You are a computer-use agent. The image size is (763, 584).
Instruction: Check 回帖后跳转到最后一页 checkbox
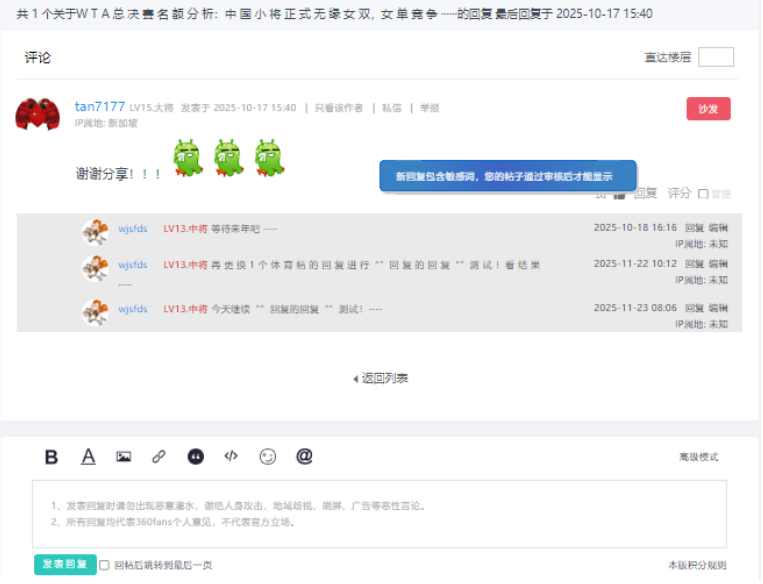(x=104, y=565)
